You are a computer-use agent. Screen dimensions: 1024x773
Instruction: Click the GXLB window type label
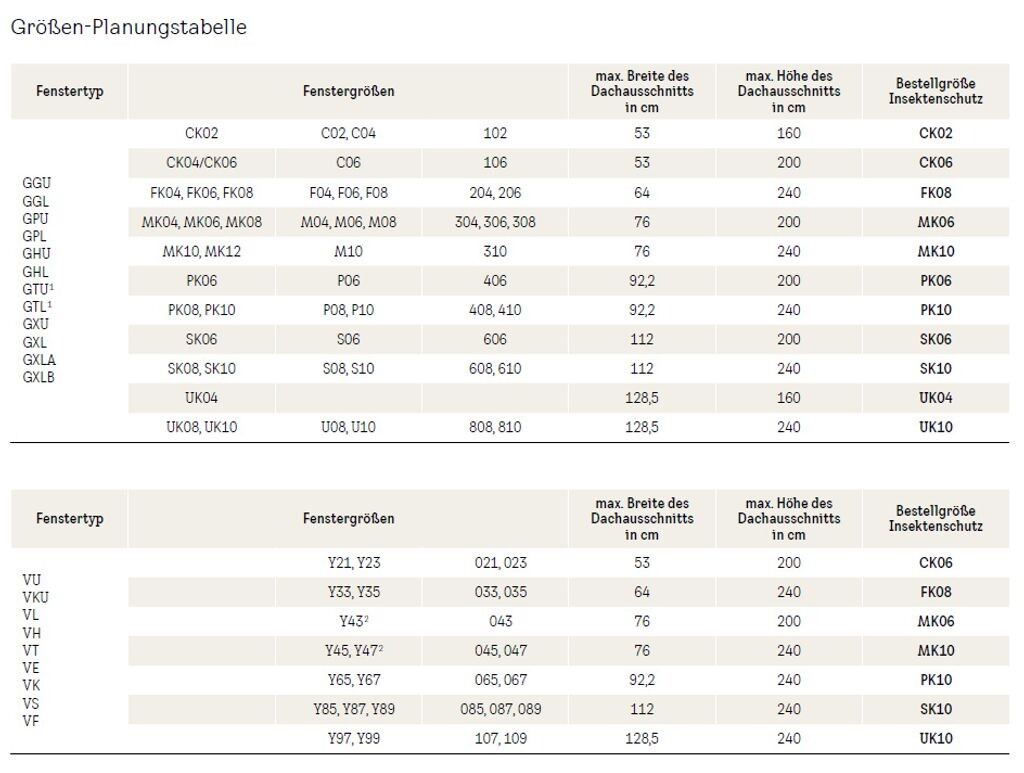coord(40,377)
